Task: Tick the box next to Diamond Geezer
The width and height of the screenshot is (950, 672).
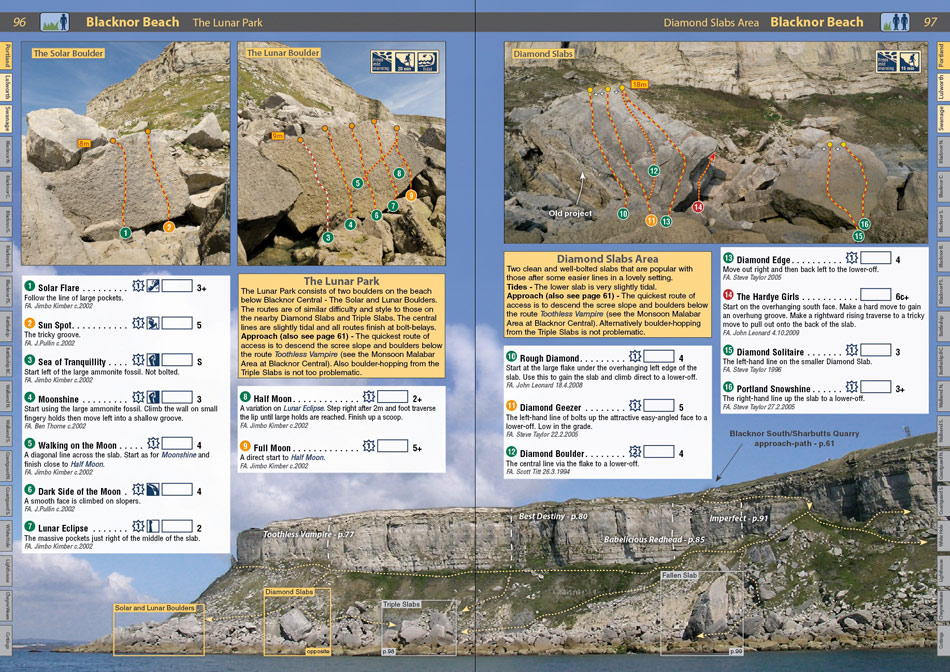Action: [659, 405]
